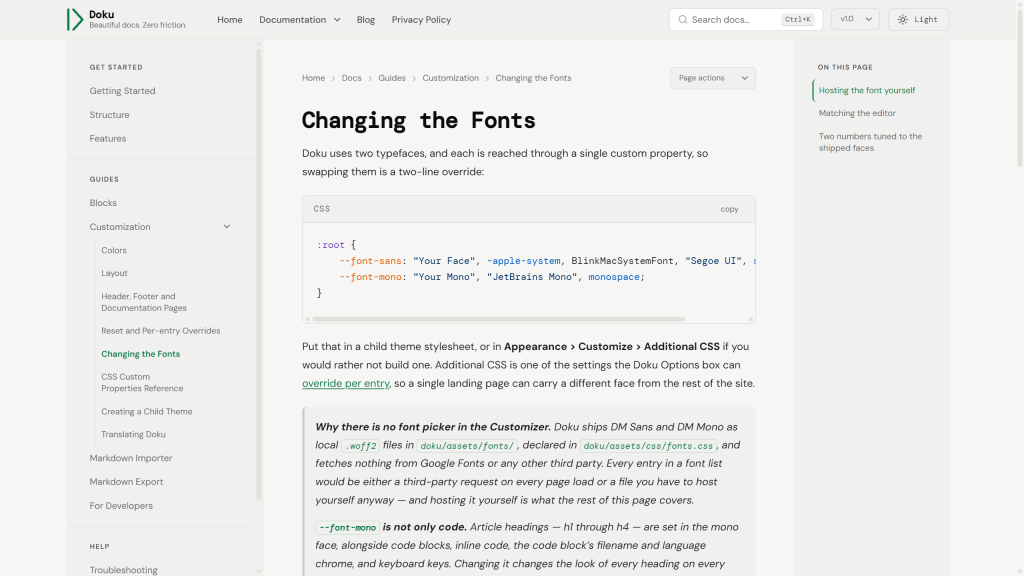Open Translating Doku in sidebar
Screen dimensions: 1024x576
click(x=133, y=434)
